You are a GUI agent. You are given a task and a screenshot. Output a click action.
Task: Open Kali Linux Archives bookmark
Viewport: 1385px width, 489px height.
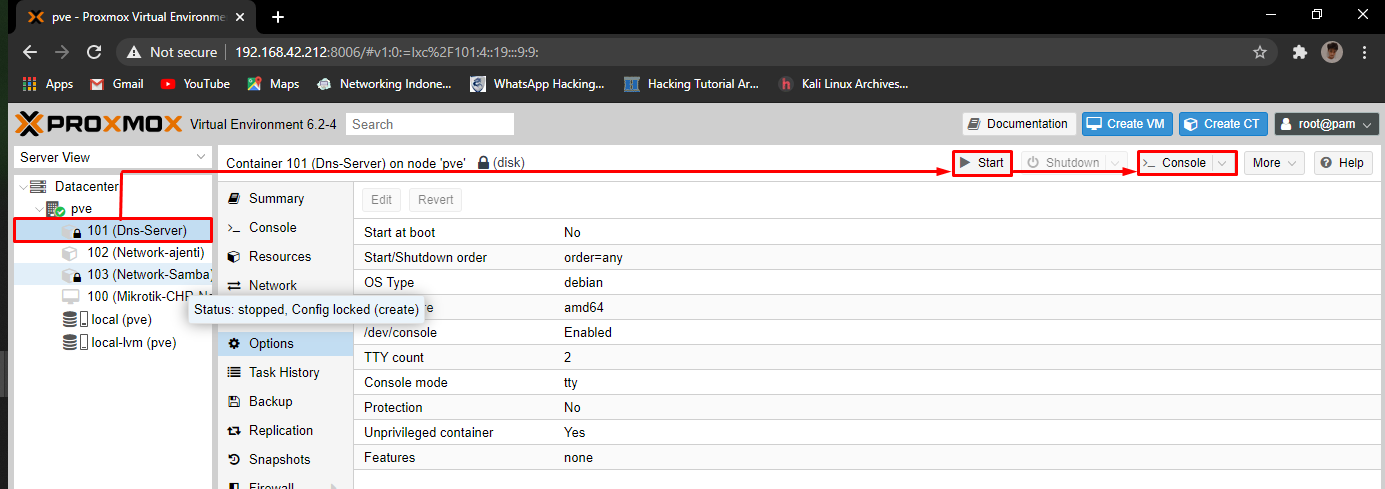tap(844, 84)
